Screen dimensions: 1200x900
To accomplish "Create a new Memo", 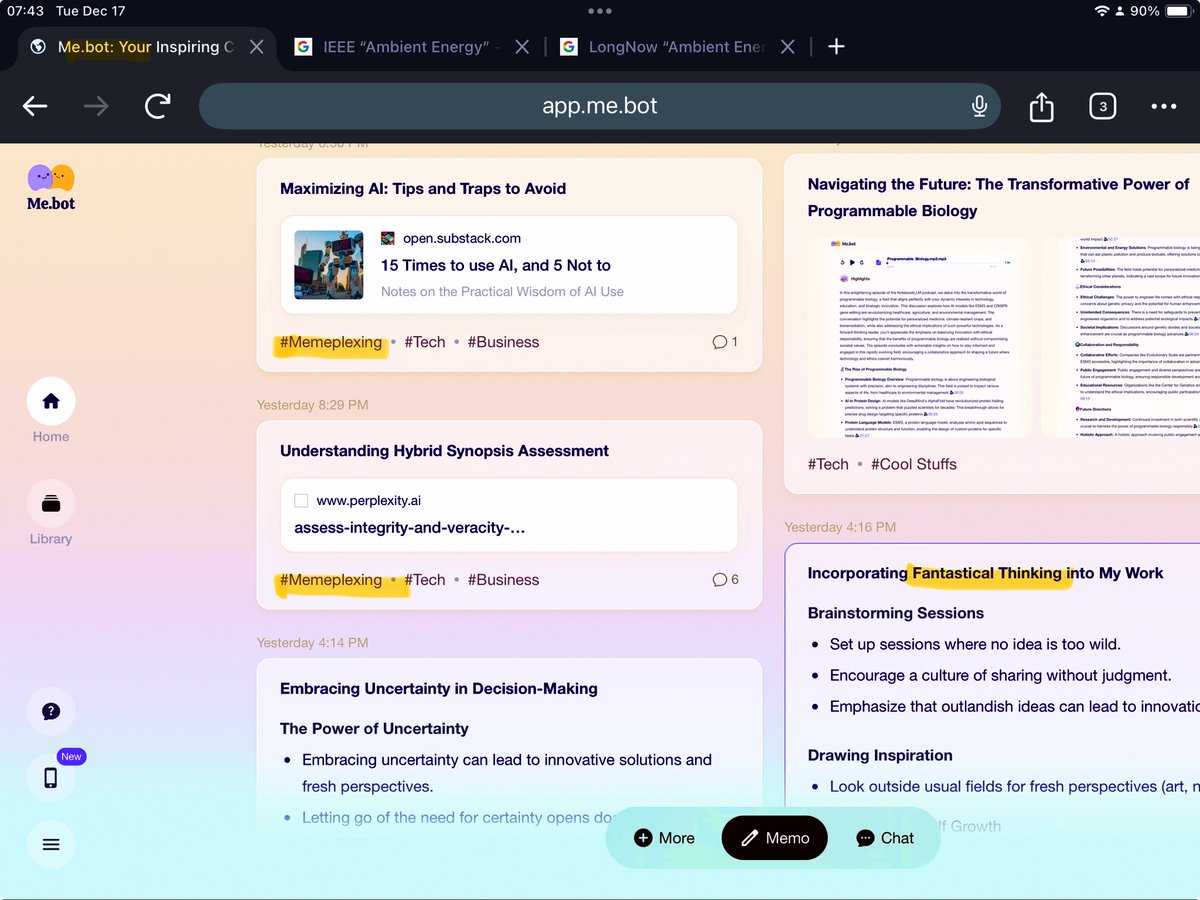I will [x=775, y=838].
